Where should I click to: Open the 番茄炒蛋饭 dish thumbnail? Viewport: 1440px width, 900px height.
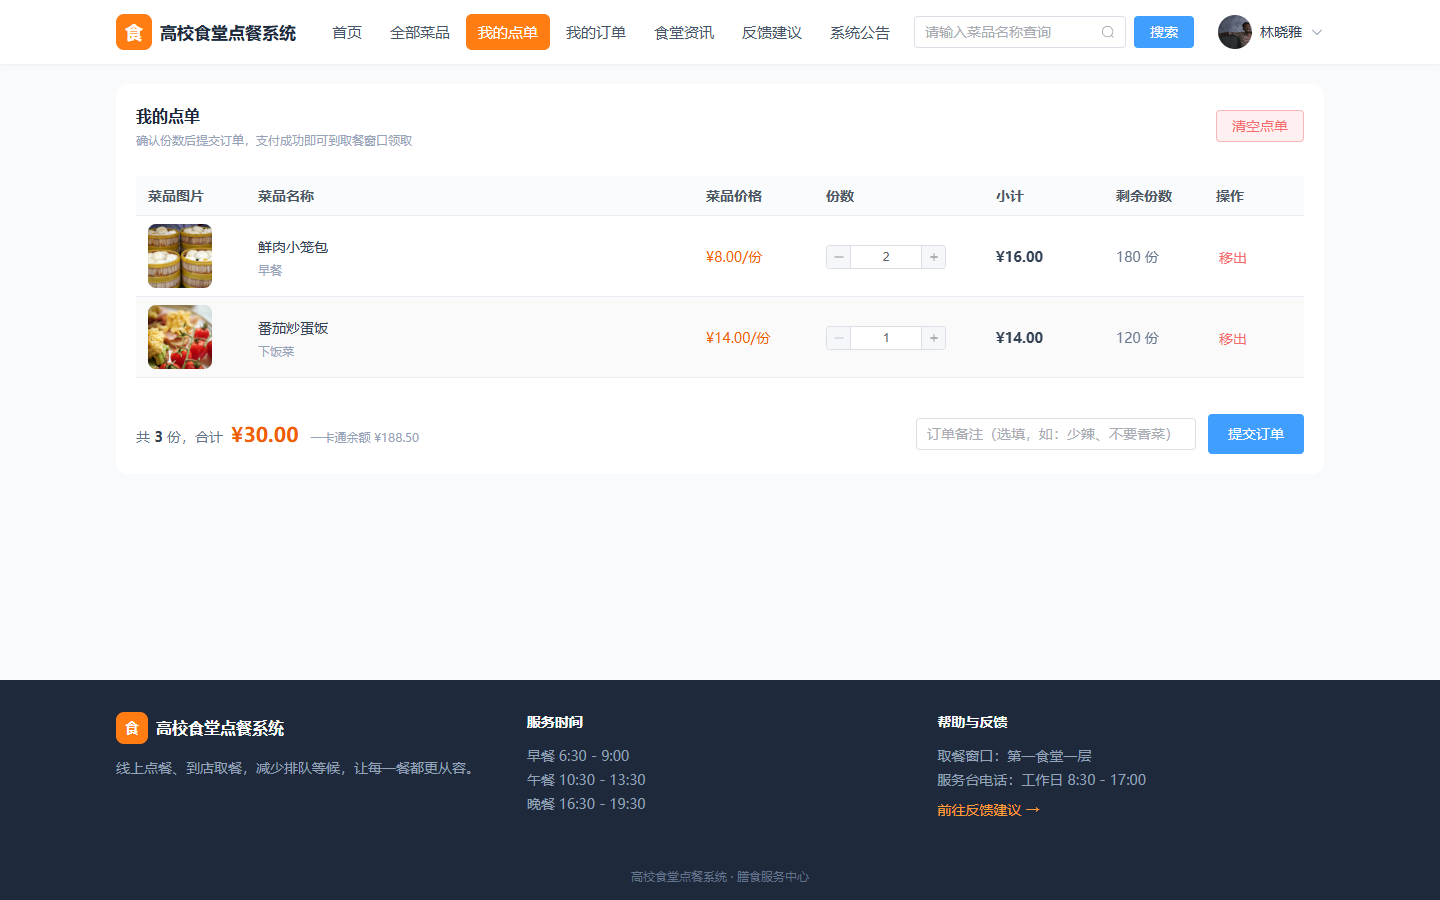(180, 337)
